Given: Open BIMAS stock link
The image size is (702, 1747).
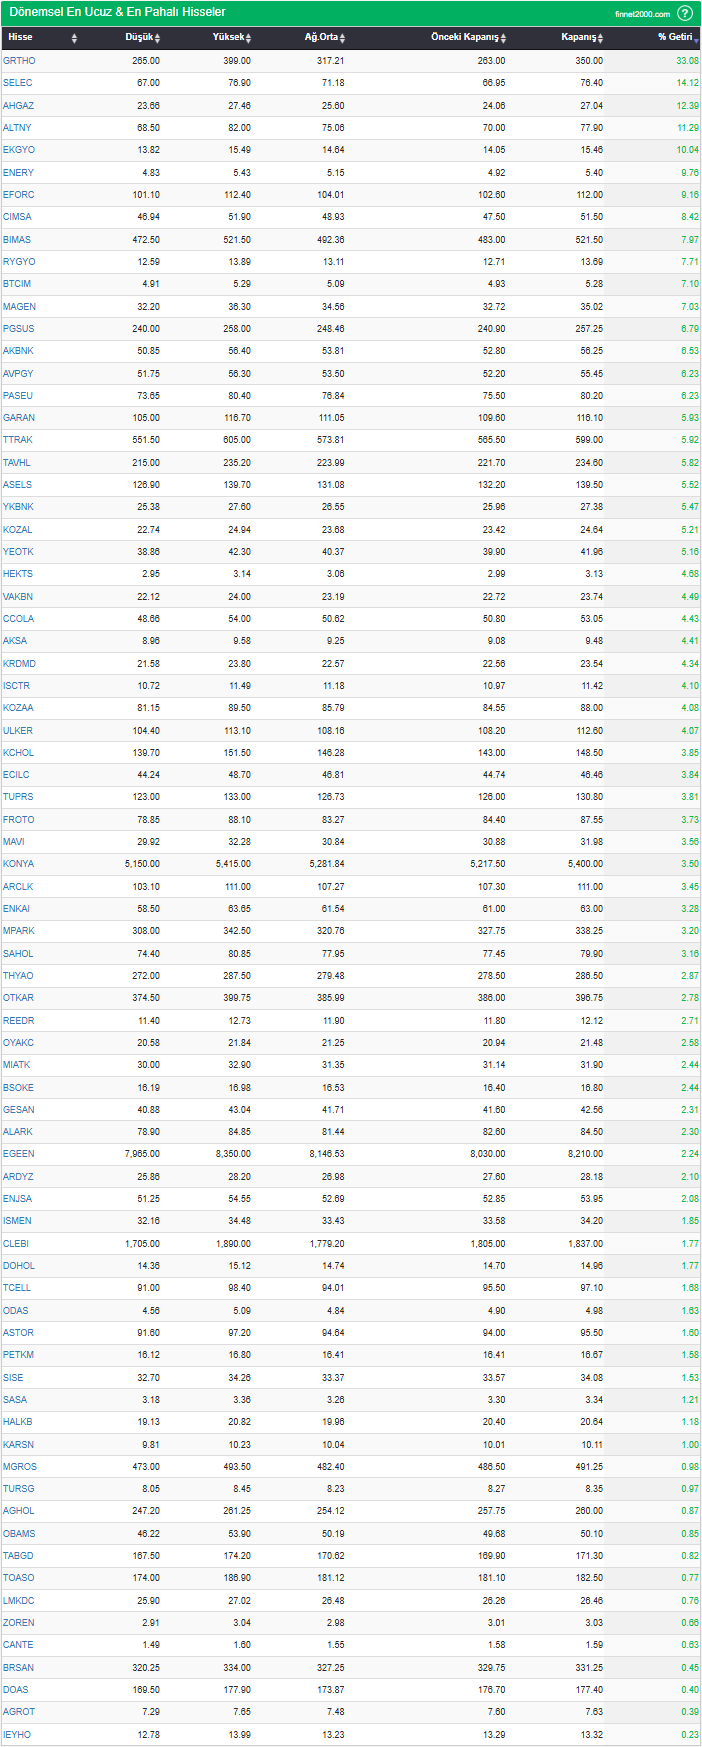Looking at the screenshot, I should [17, 240].
